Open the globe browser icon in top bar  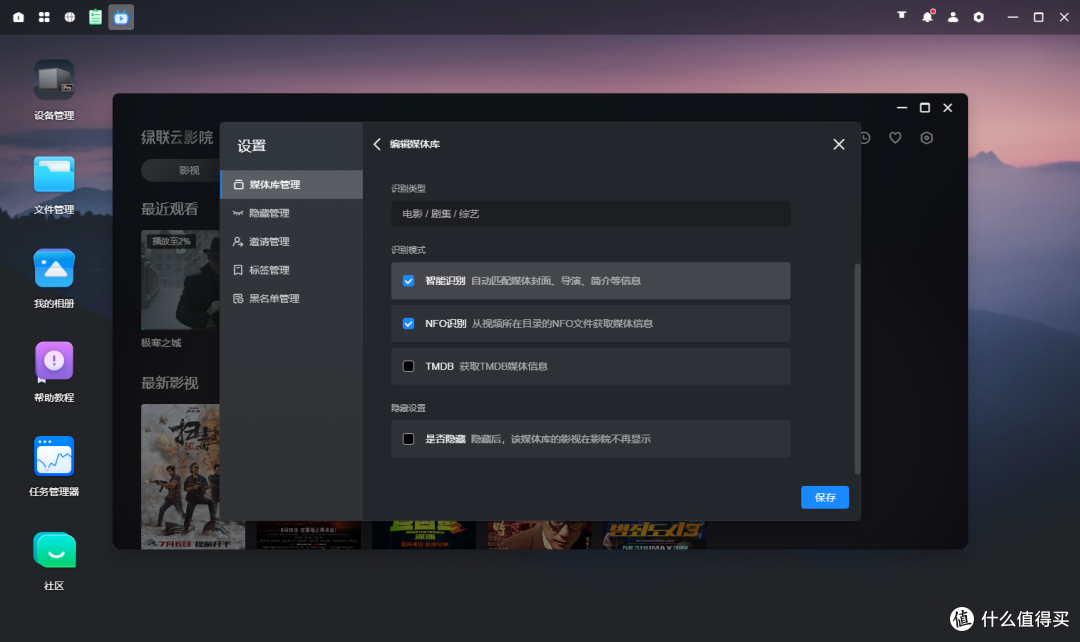(70, 17)
